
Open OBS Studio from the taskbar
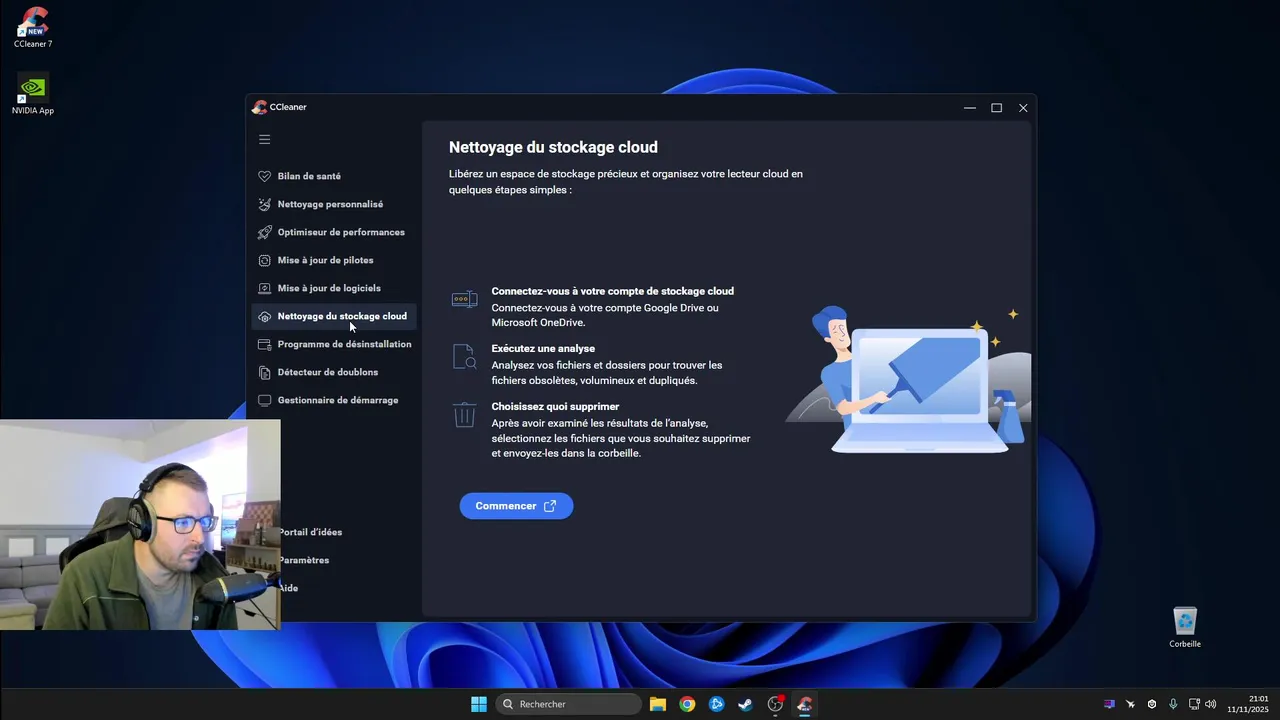click(x=775, y=704)
